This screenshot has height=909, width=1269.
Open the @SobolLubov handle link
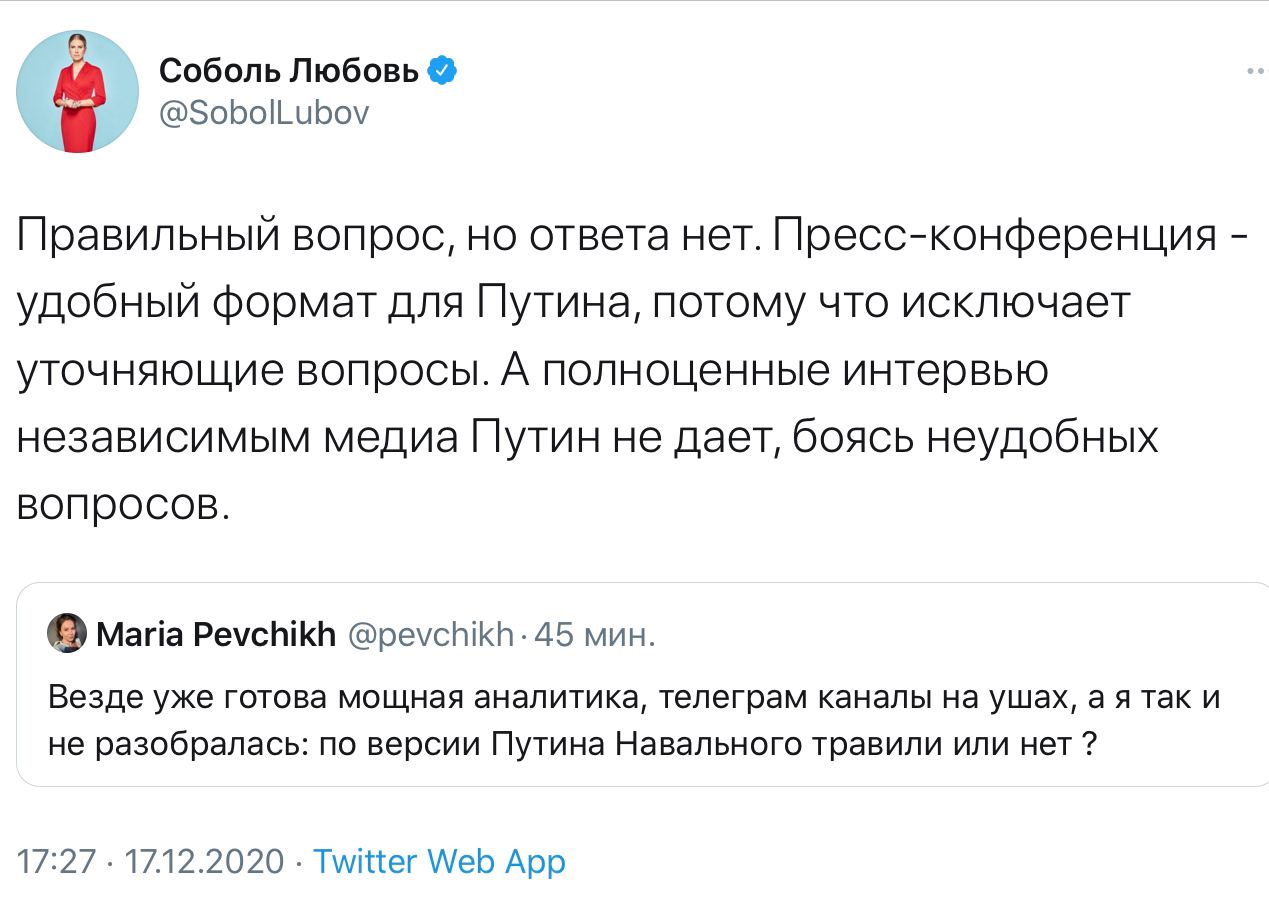tap(264, 113)
